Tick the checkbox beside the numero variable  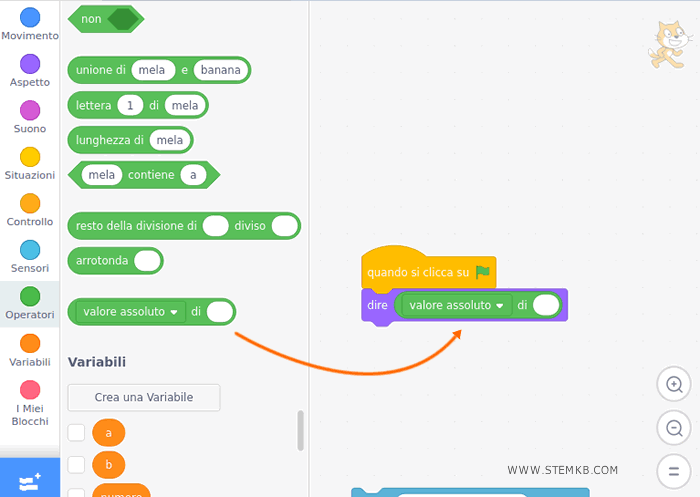(x=76, y=492)
